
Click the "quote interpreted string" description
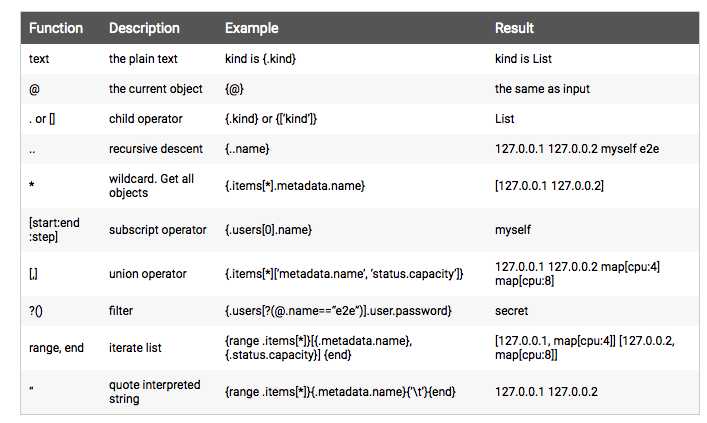[154, 392]
